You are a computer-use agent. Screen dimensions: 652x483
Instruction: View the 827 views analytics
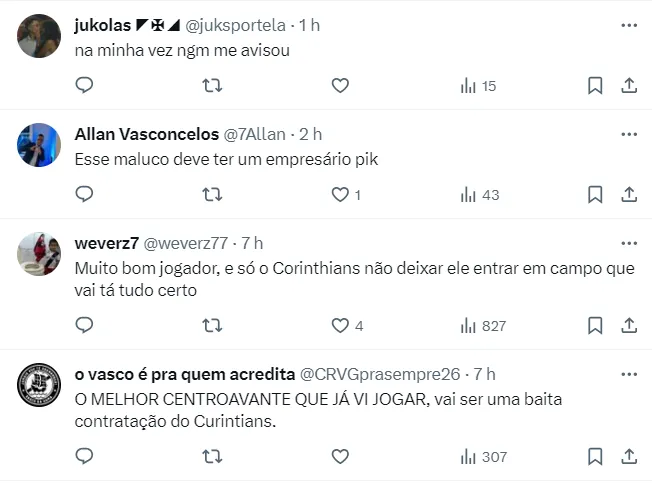pyautogui.click(x=482, y=325)
